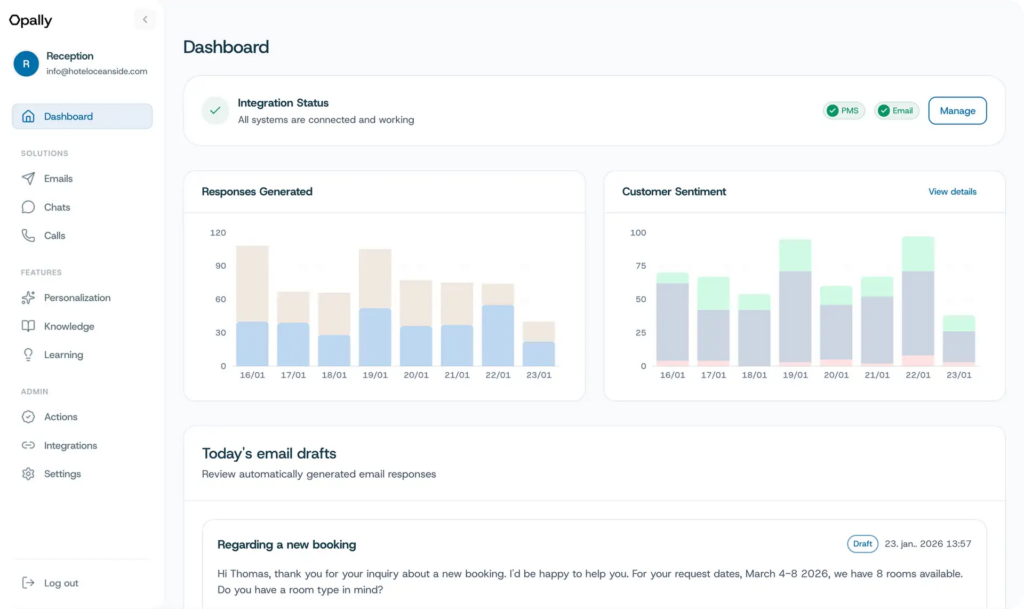Click the 23/01 bar in Customer Sentiment
Screen dimensions: 1024x609
[x=959, y=341]
